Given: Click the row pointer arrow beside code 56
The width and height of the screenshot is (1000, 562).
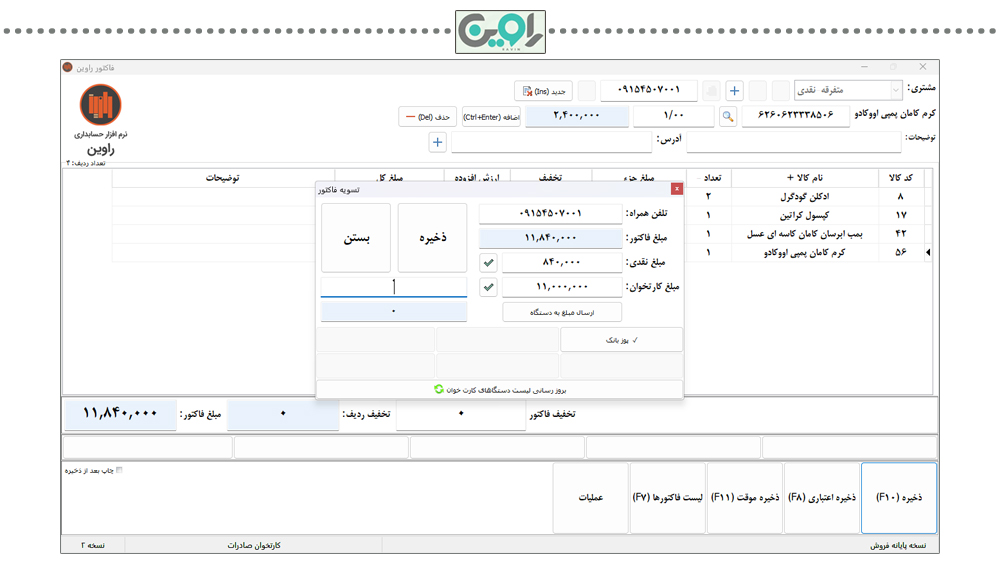Looking at the screenshot, I should coord(928,253).
